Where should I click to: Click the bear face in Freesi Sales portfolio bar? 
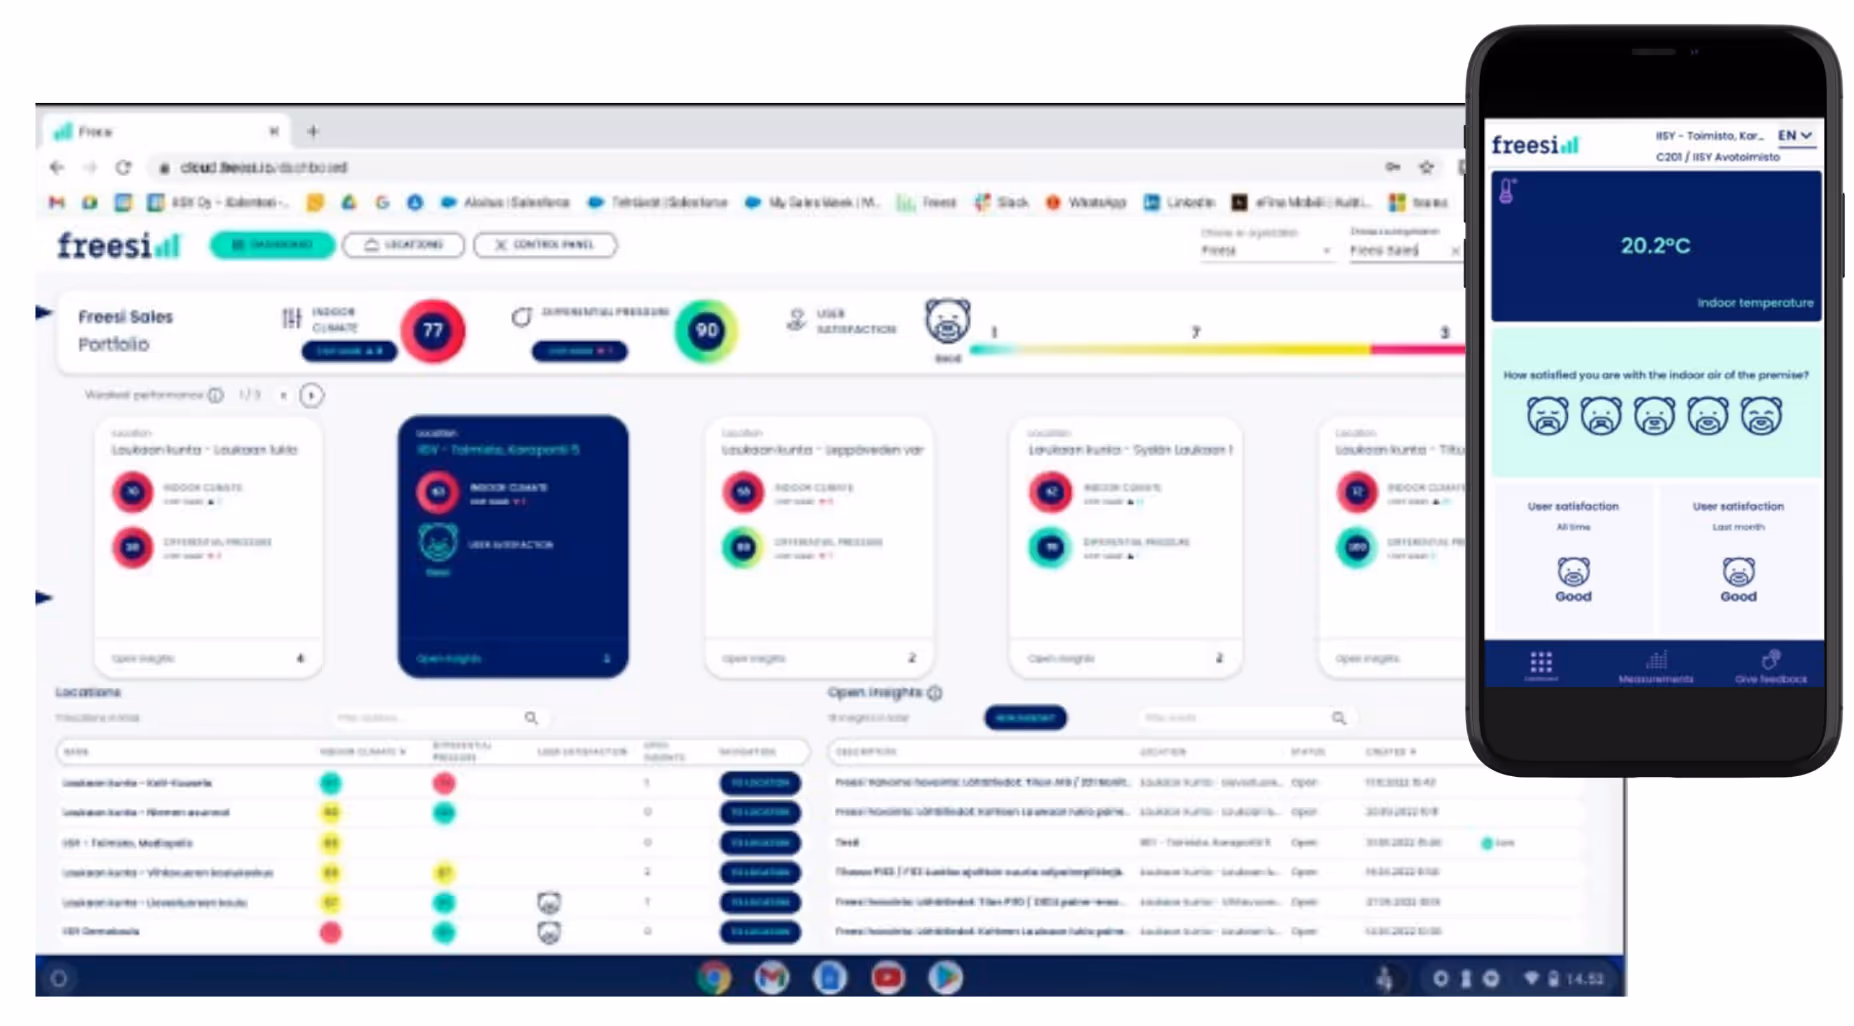coord(946,321)
